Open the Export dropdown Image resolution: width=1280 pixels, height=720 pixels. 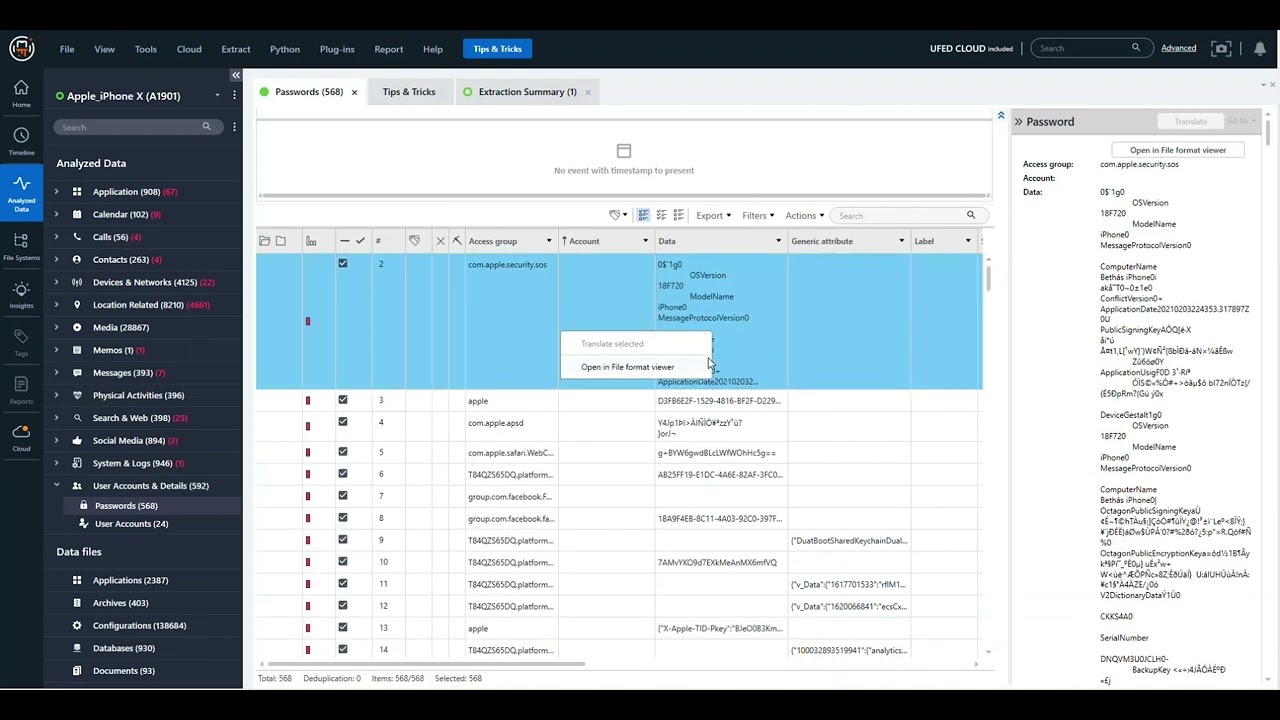coord(713,215)
